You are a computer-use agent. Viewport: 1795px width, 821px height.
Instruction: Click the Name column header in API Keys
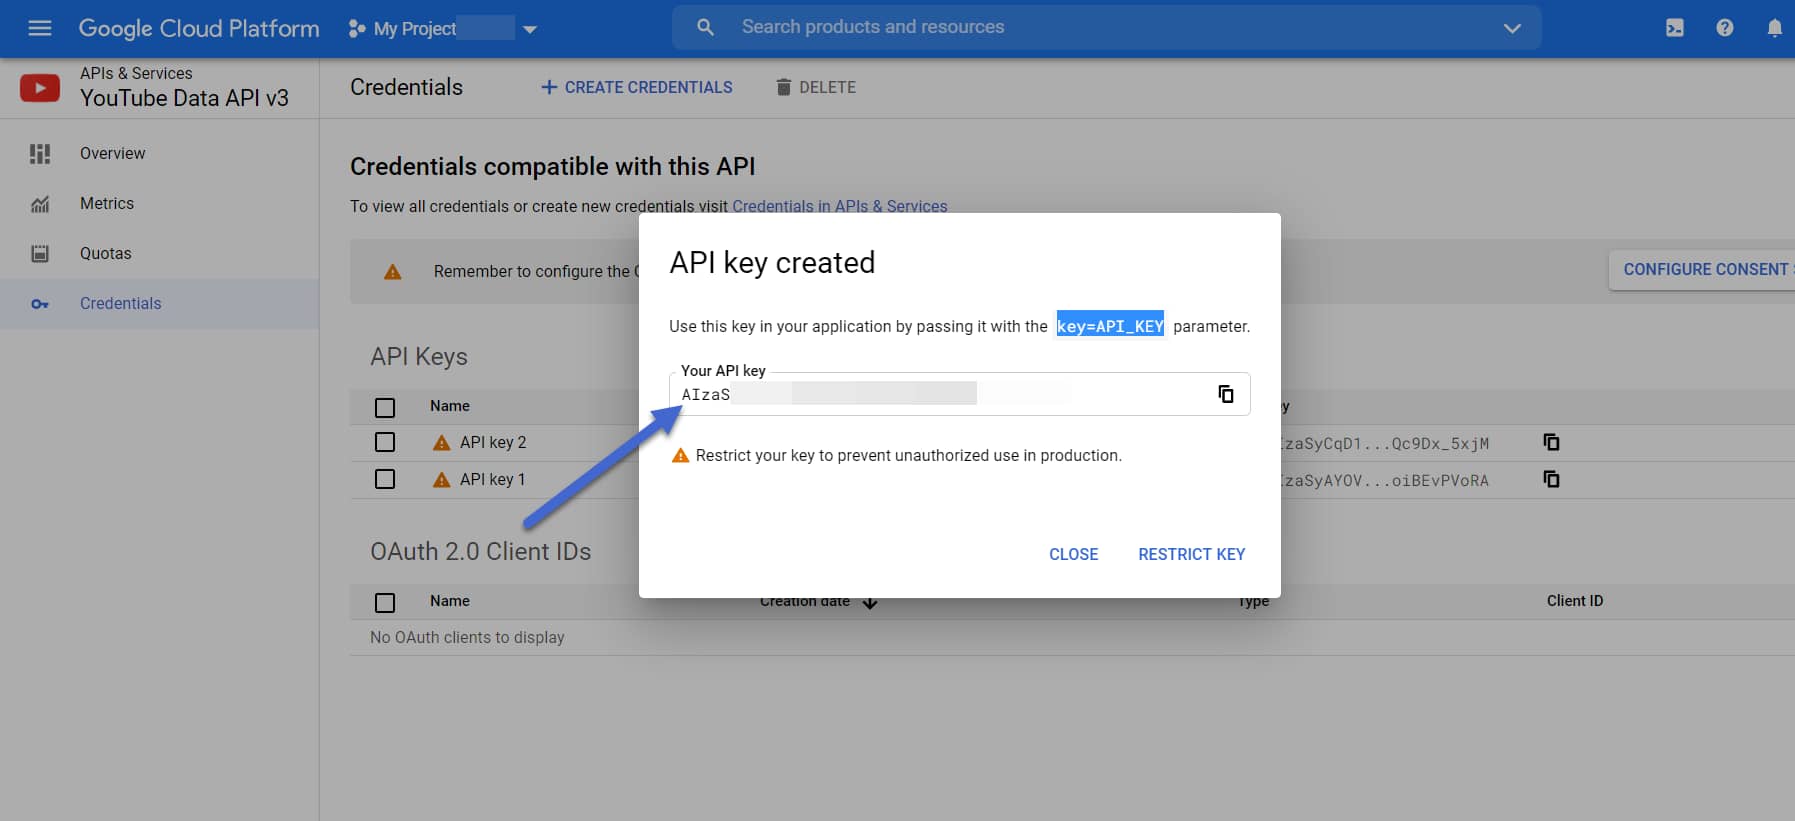point(450,406)
